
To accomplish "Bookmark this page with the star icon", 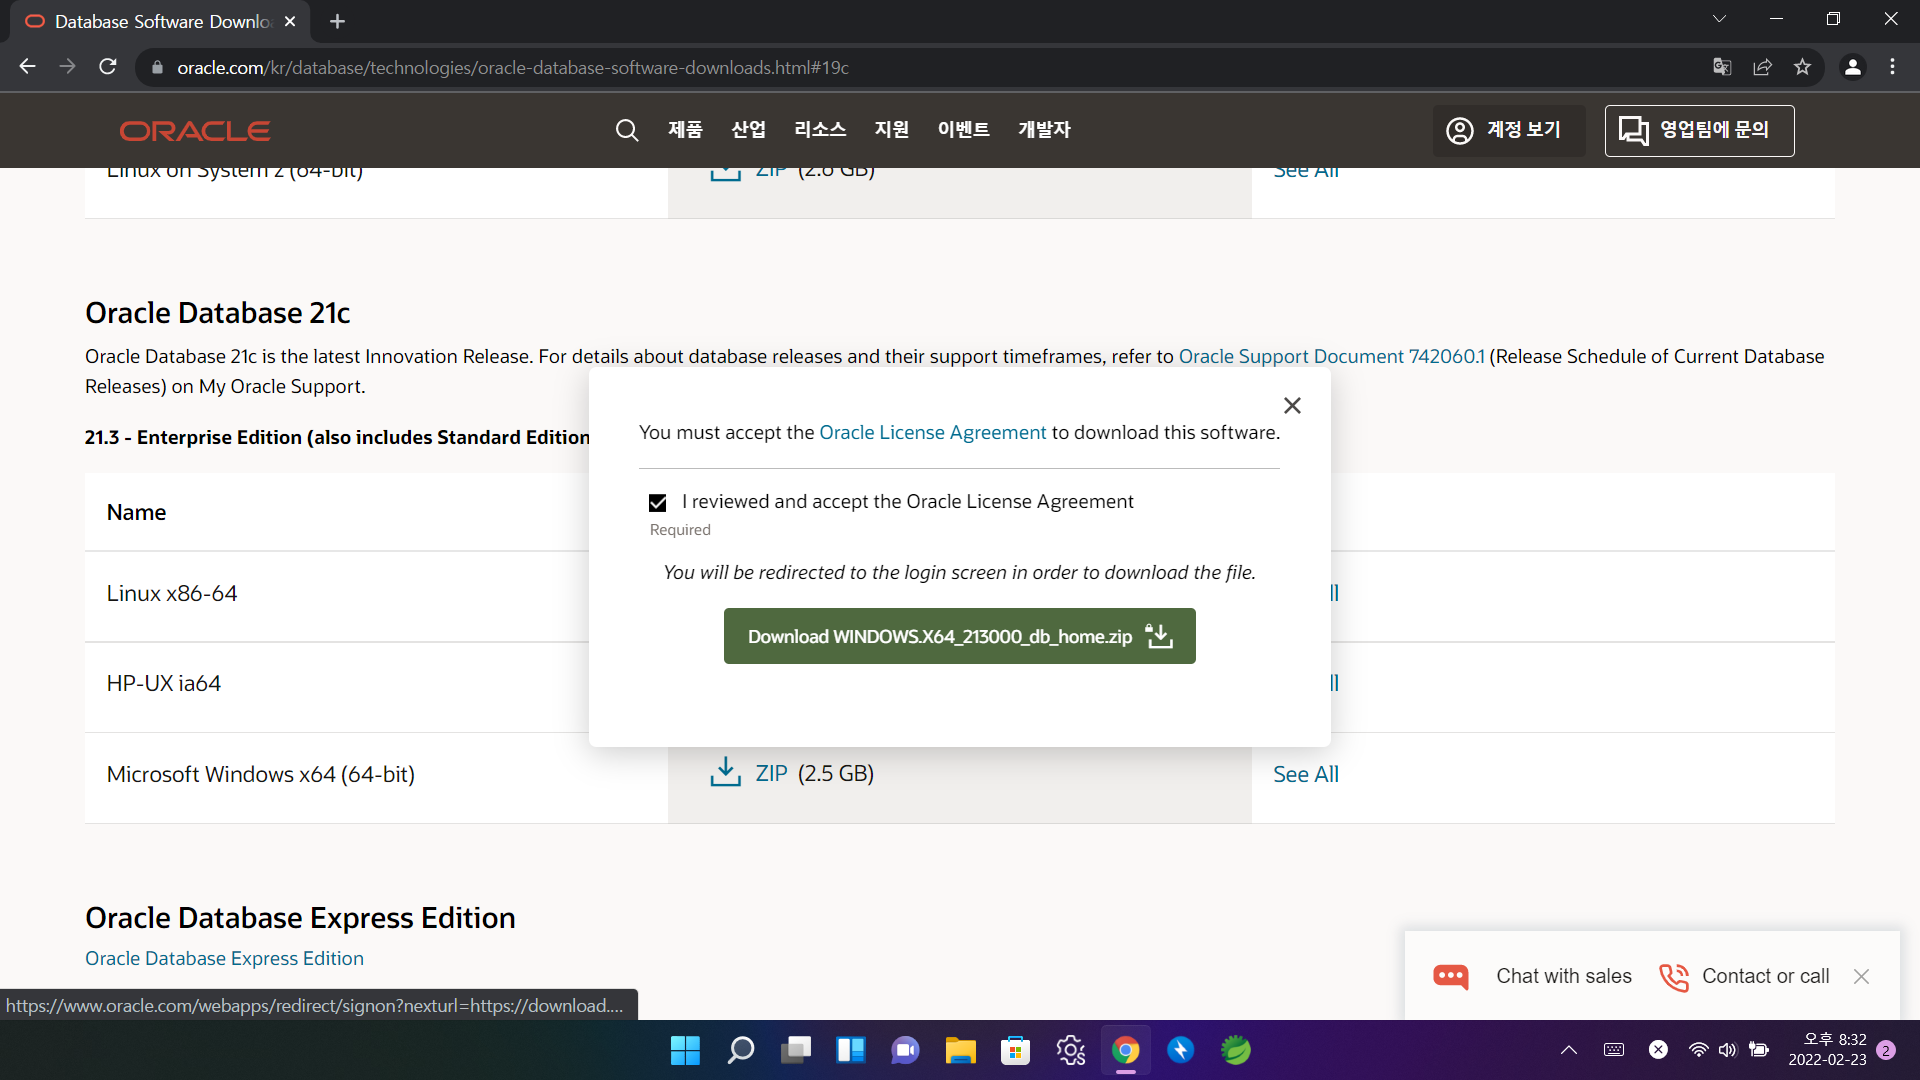I will tap(1802, 67).
